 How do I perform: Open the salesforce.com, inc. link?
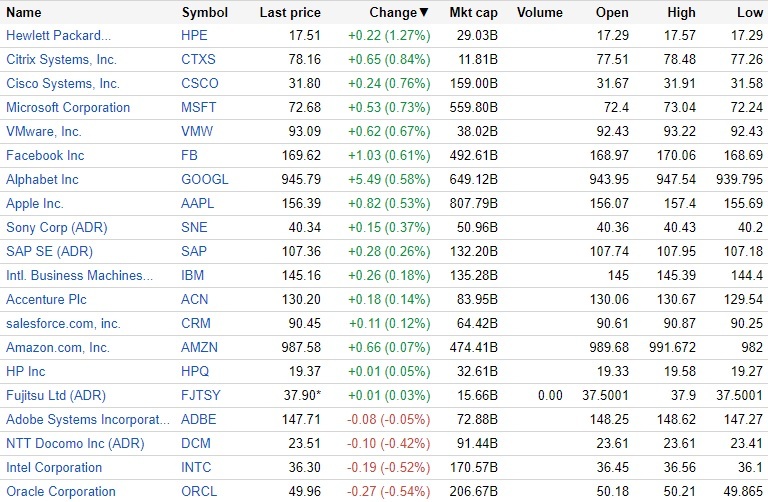tap(63, 323)
